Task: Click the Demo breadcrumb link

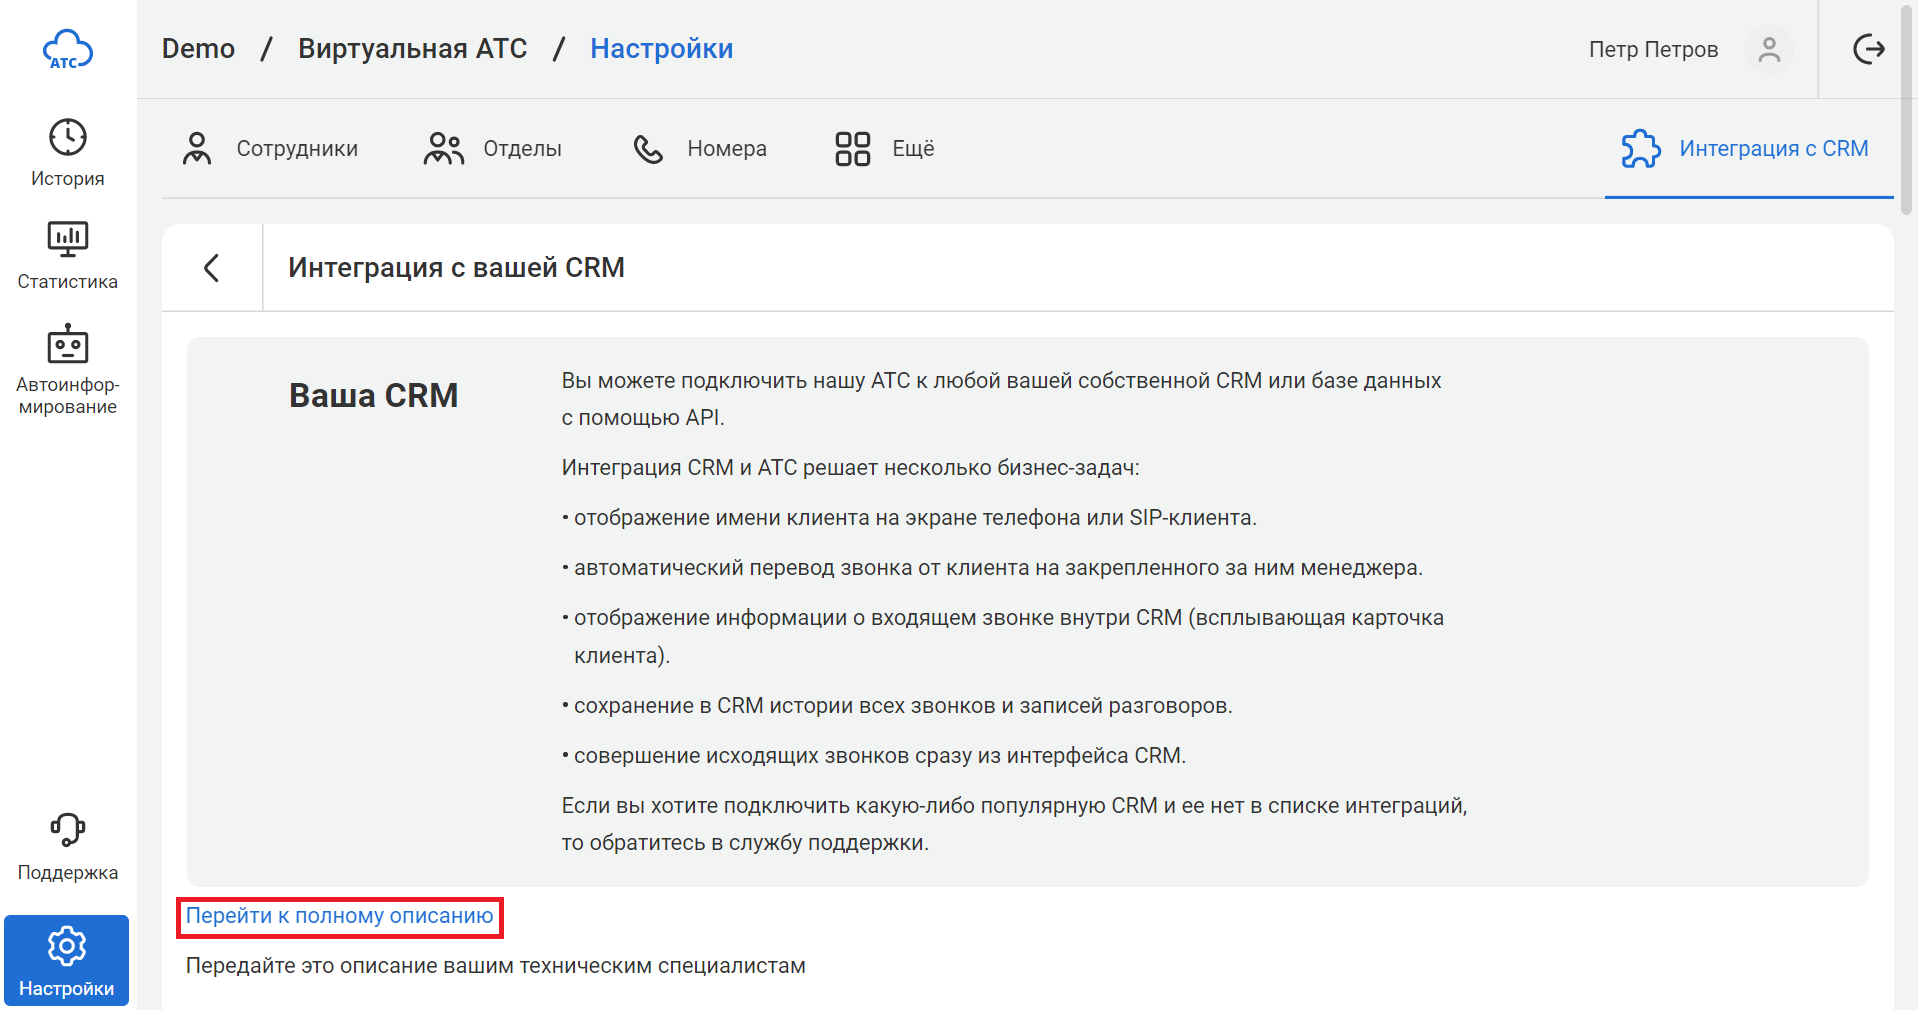Action: click(198, 49)
